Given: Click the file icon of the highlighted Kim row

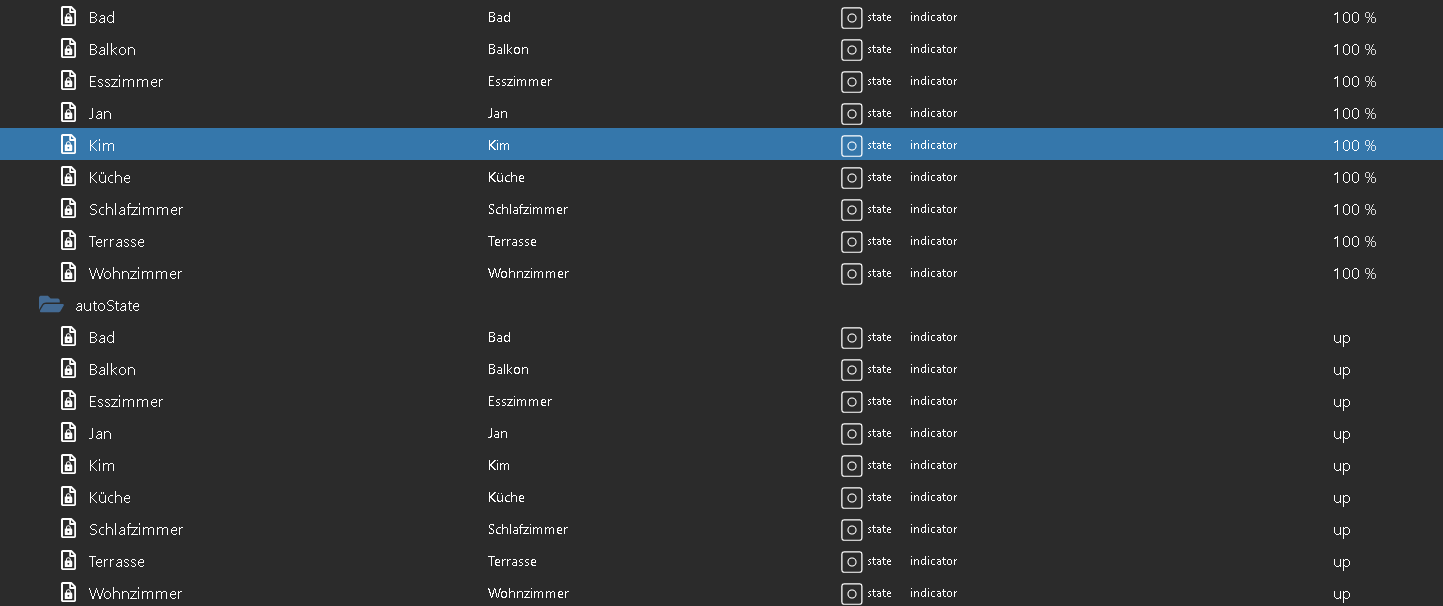Looking at the screenshot, I should coord(68,145).
